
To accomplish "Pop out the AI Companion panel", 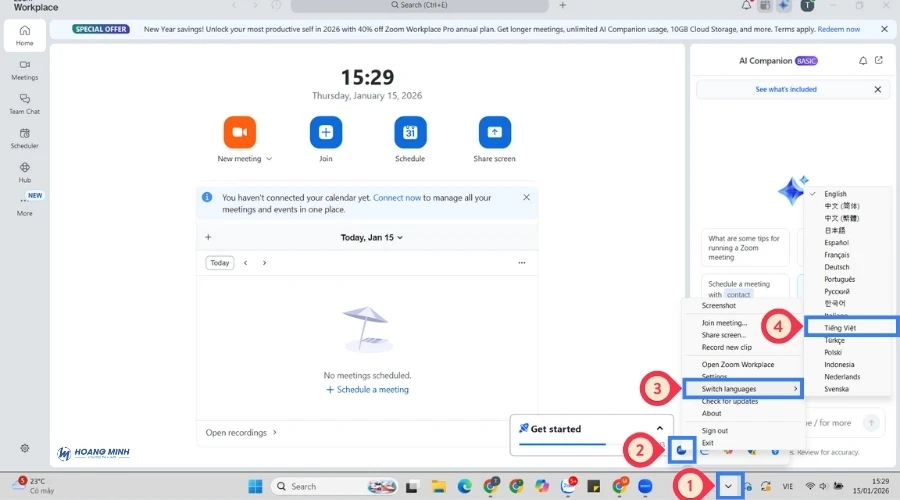I will tap(879, 60).
